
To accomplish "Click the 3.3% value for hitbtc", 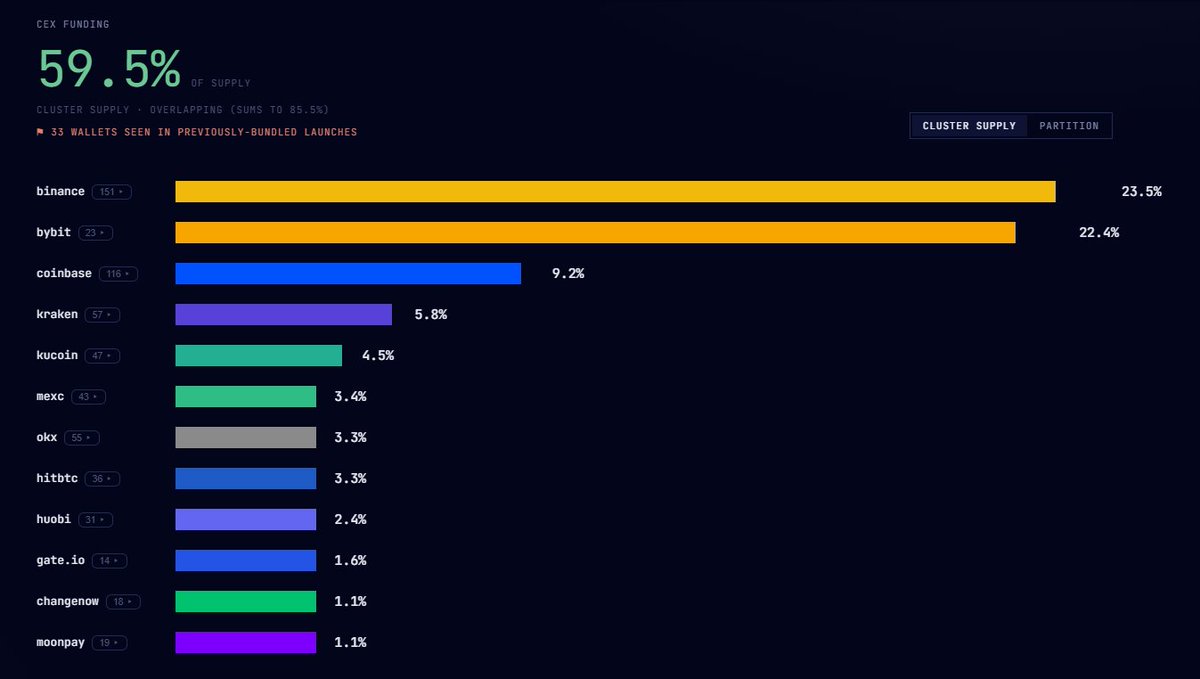I will tap(350, 478).
